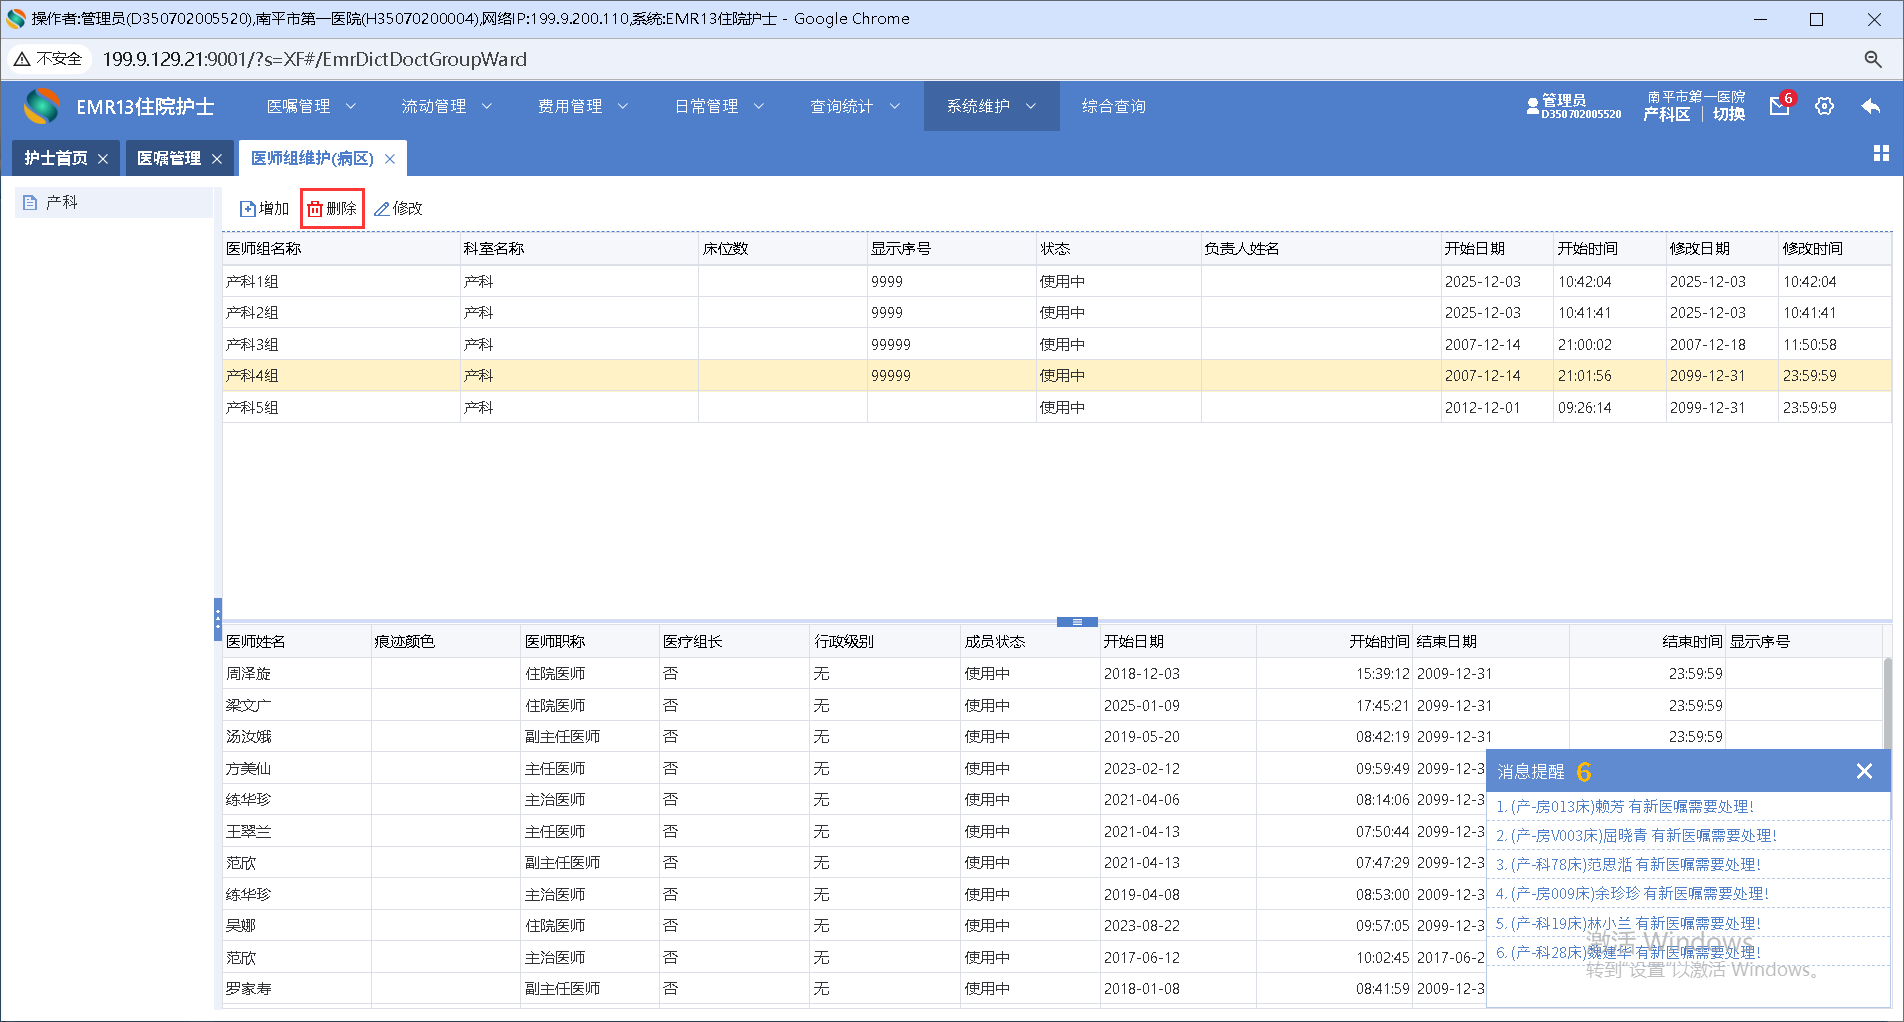Click the back arrow icon in header
Screen dimensions: 1904x1022
click(x=1870, y=106)
